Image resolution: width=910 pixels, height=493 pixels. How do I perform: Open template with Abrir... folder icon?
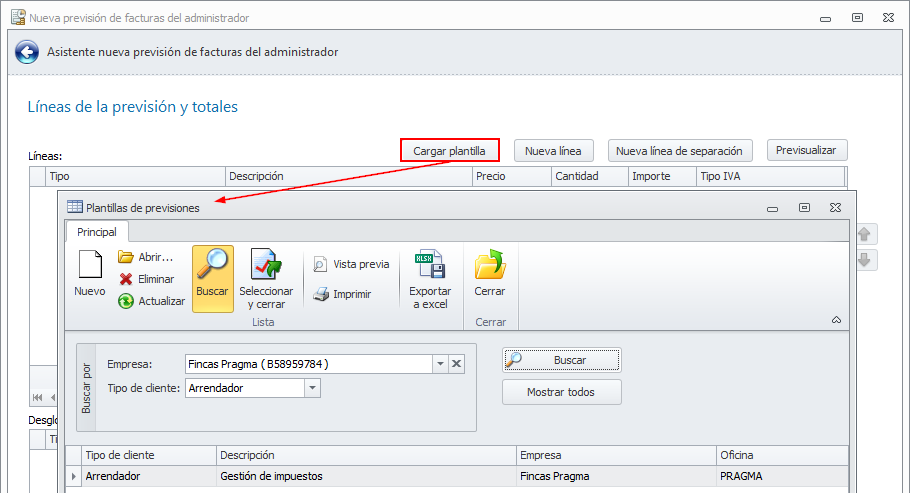point(146,257)
